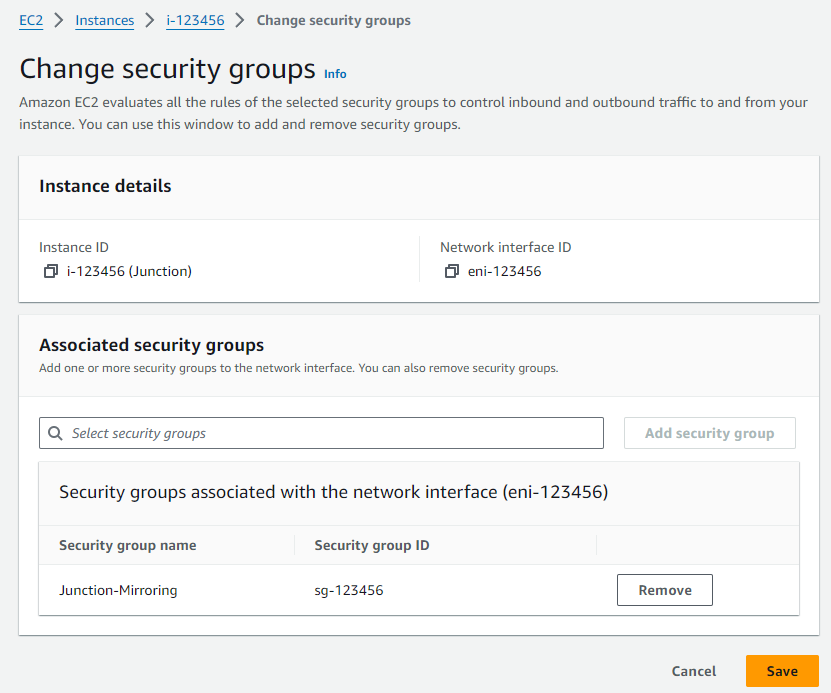The image size is (831, 693).
Task: Navigate to the i-123456 breadcrumb link
Action: pyautogui.click(x=195, y=20)
